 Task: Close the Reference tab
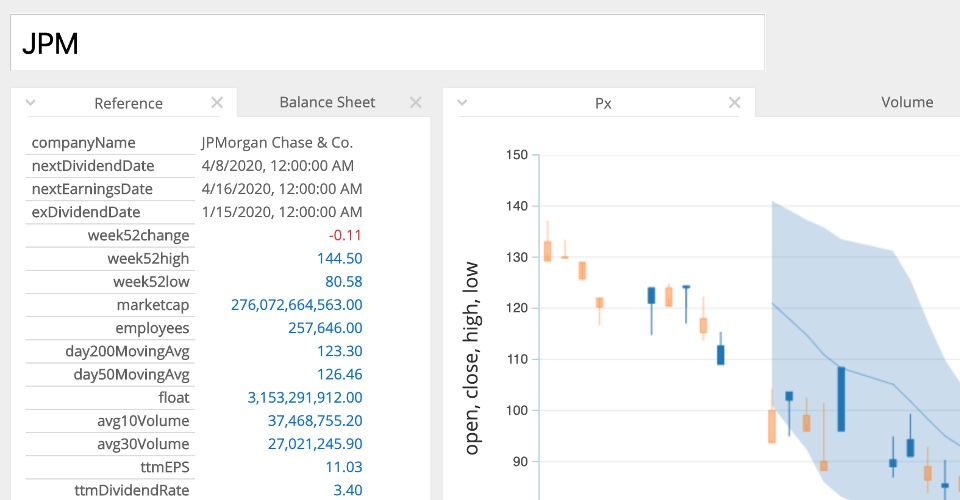pos(217,102)
